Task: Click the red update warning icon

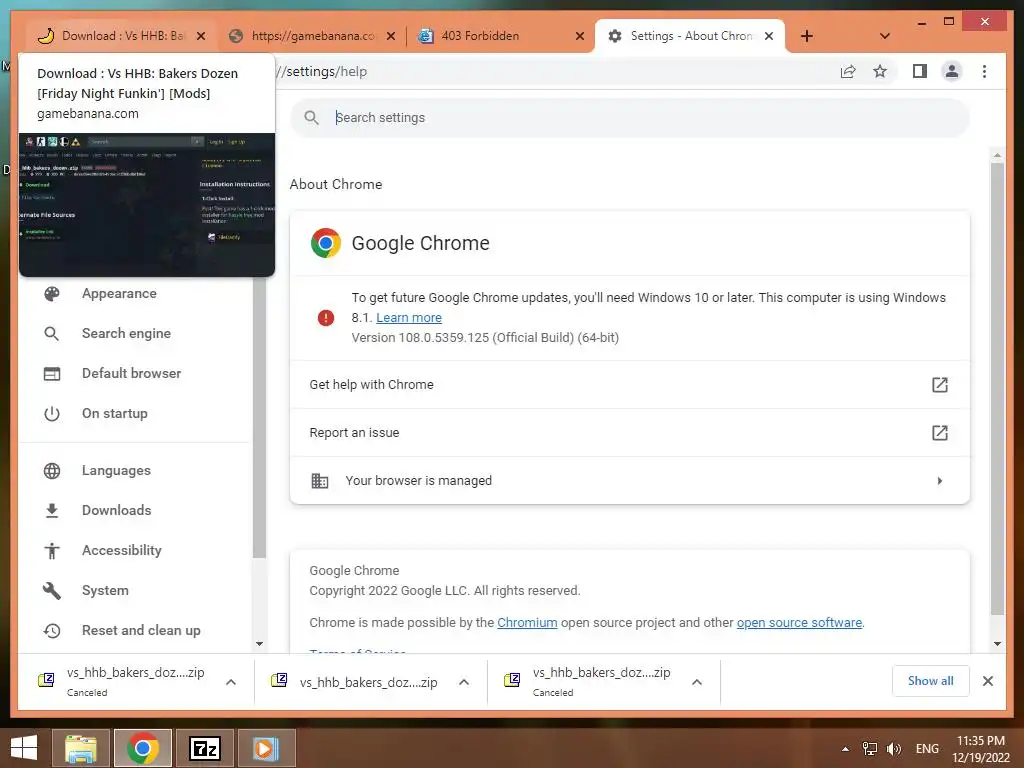Action: click(x=325, y=317)
